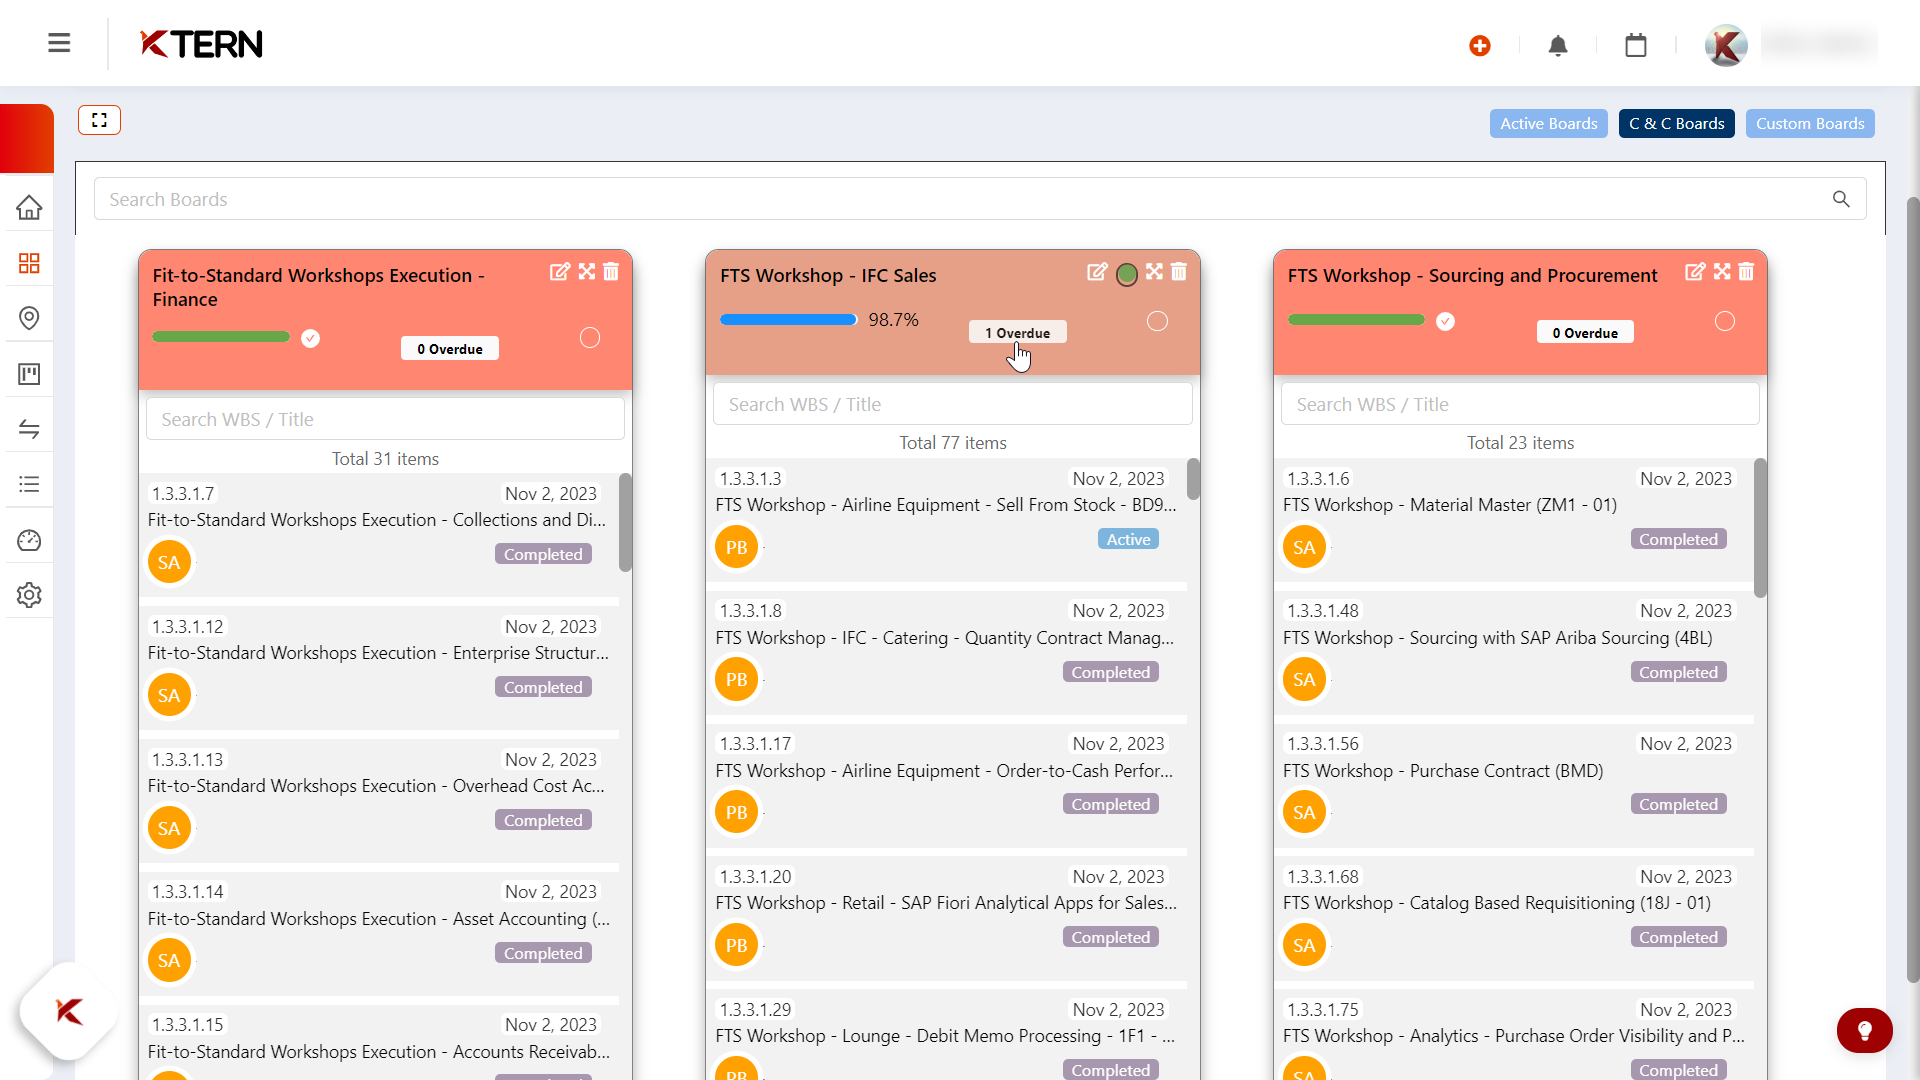The width and height of the screenshot is (1920, 1080).
Task: Open the settings gear in sidebar
Action: [x=29, y=595]
